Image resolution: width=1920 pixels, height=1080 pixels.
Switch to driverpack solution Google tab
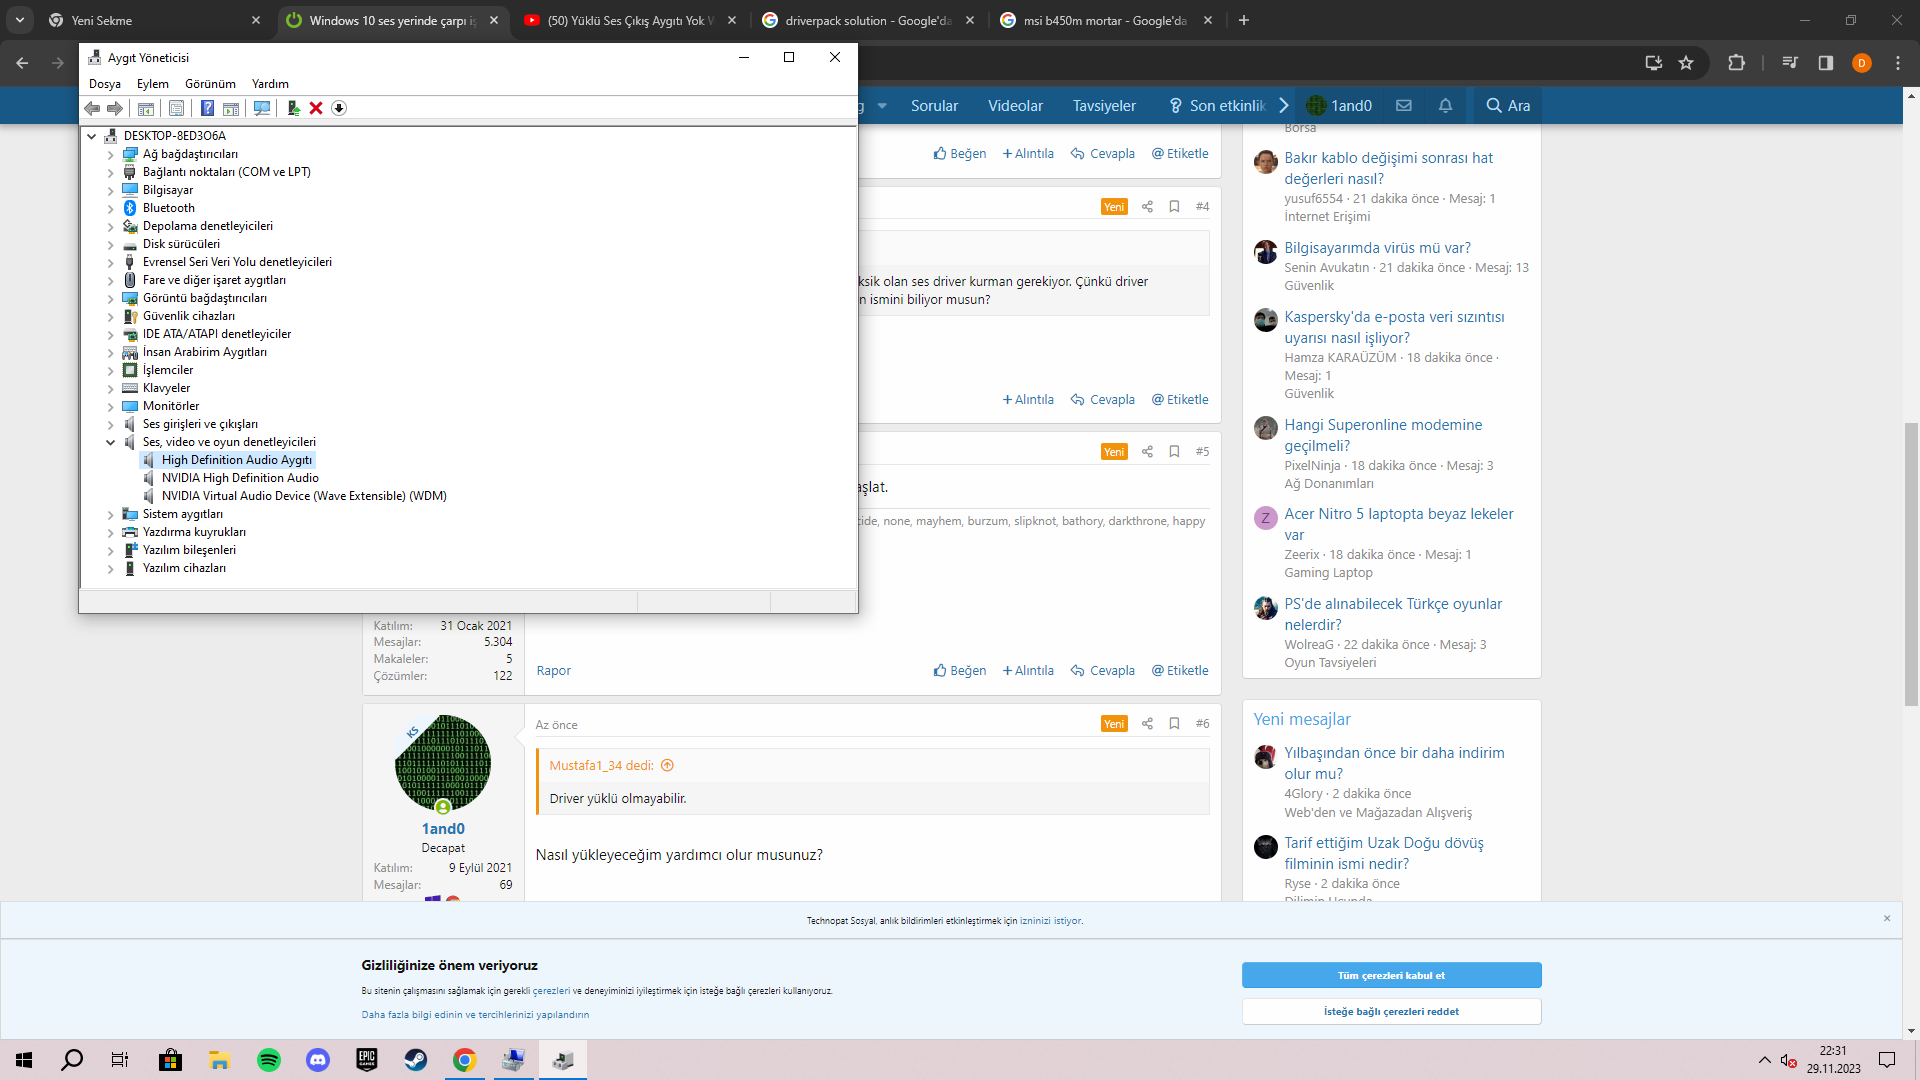[866, 20]
